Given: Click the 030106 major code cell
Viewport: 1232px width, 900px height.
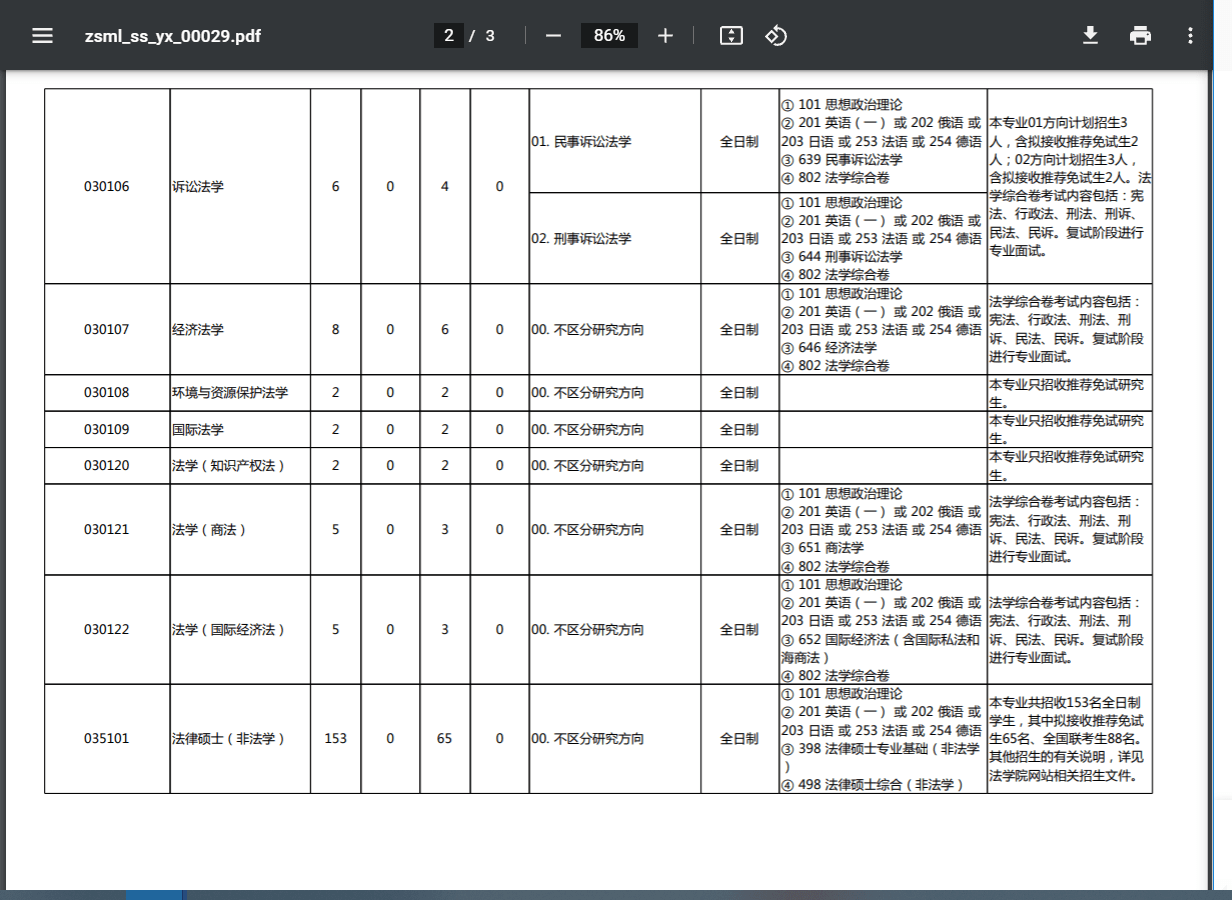Looking at the screenshot, I should pos(107,186).
